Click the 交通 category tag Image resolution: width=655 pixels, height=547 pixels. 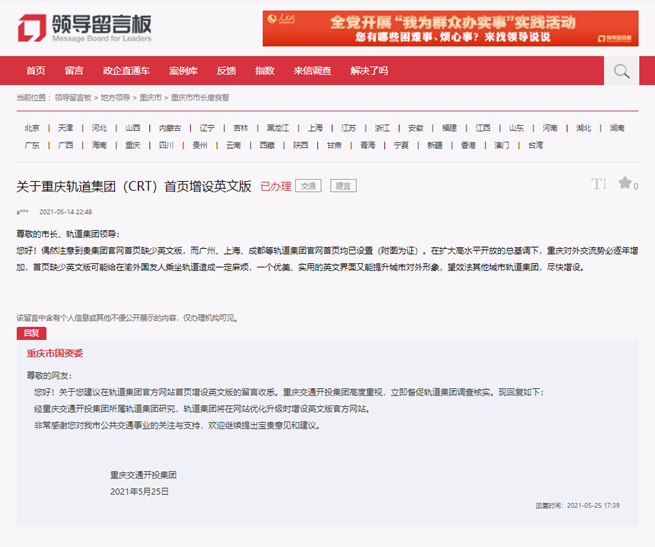309,186
